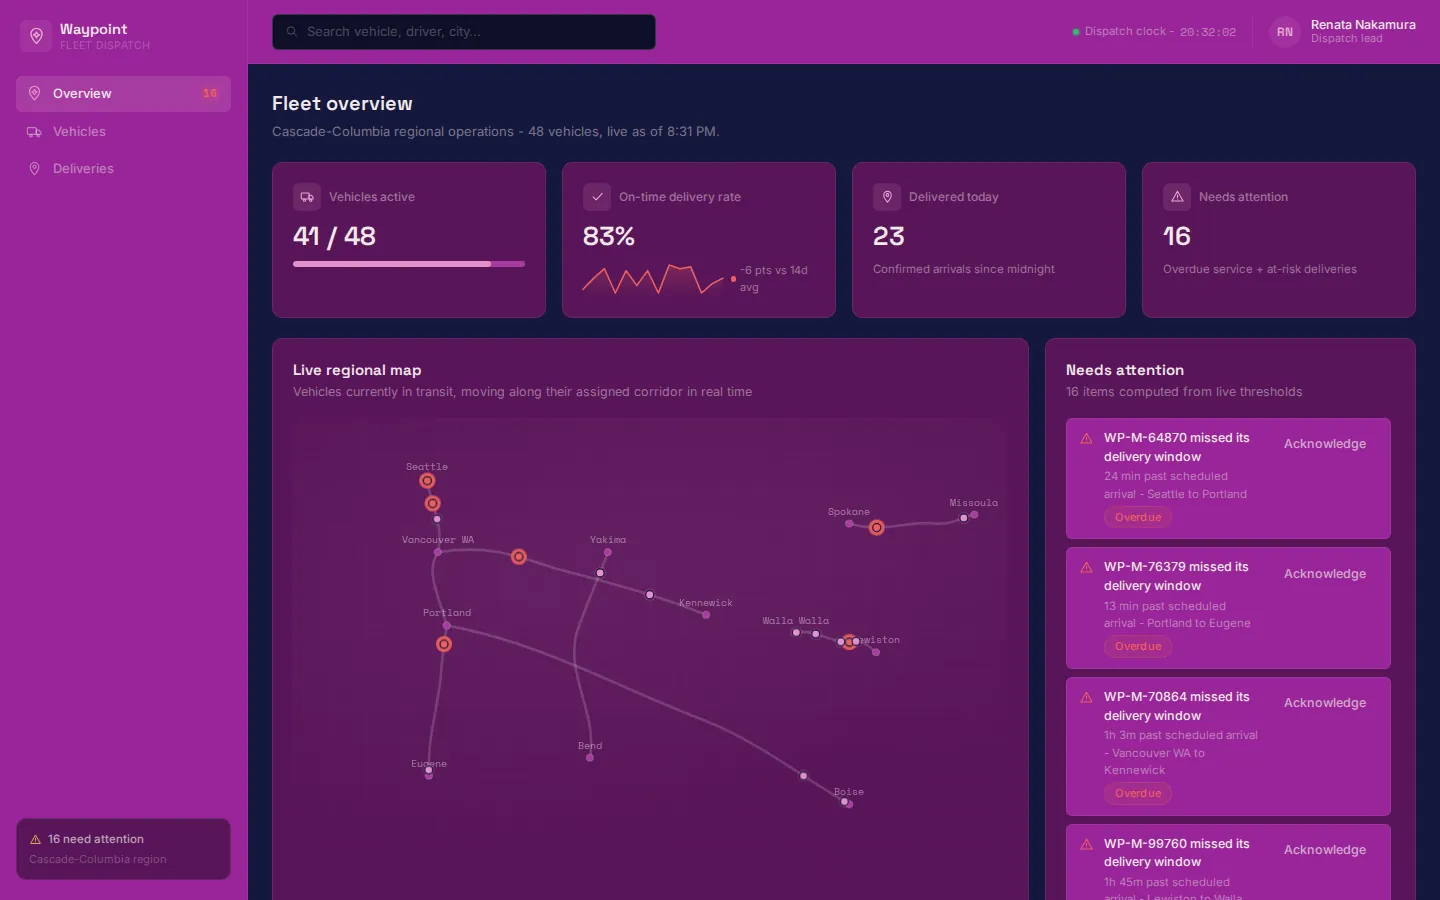1440x900 pixels.
Task: Click the orange vehicle marker below Portland
Action: [x=444, y=645]
